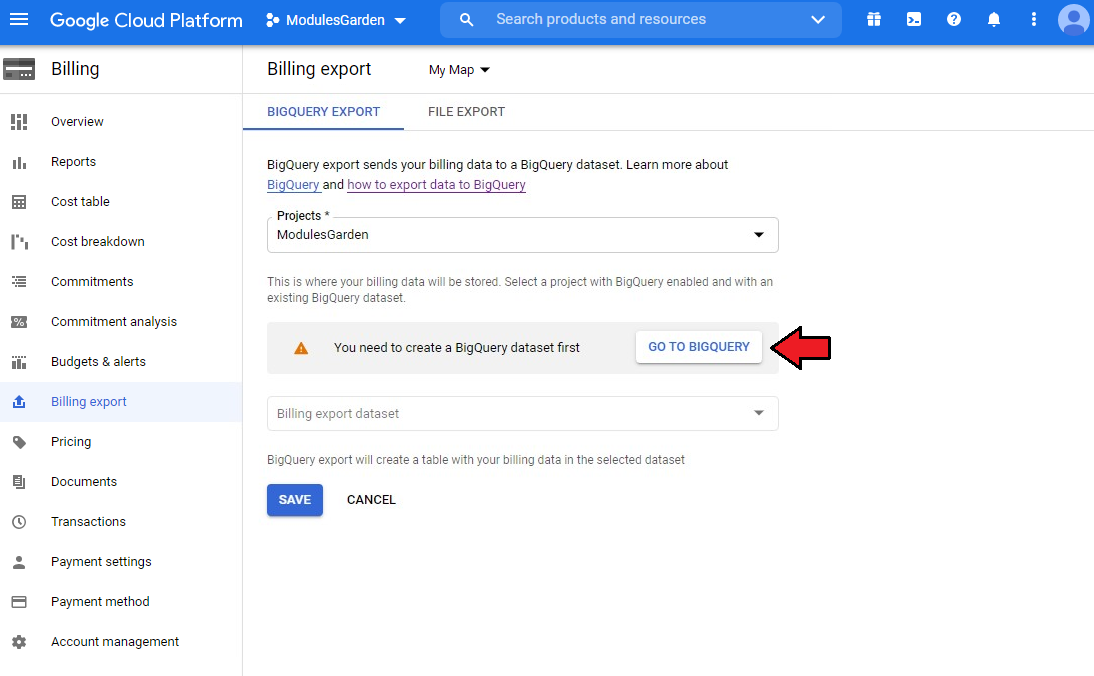
Task: Click the Go To BigQuery button
Action: click(x=698, y=347)
